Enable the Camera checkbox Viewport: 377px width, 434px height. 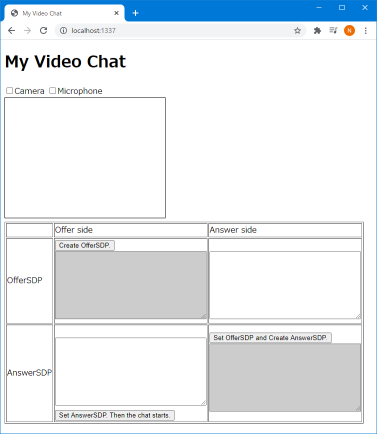click(x=10, y=91)
